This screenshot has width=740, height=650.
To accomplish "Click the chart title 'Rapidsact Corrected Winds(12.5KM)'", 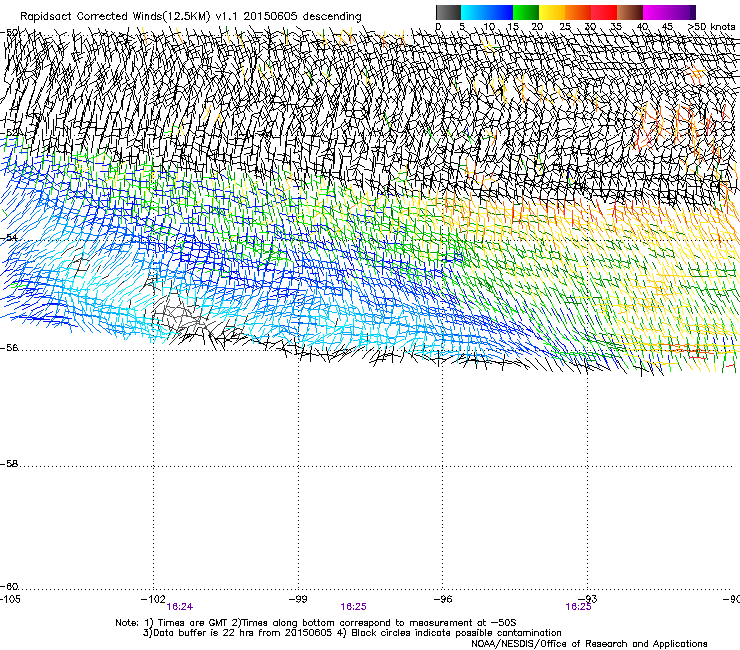I will (x=116, y=17).
